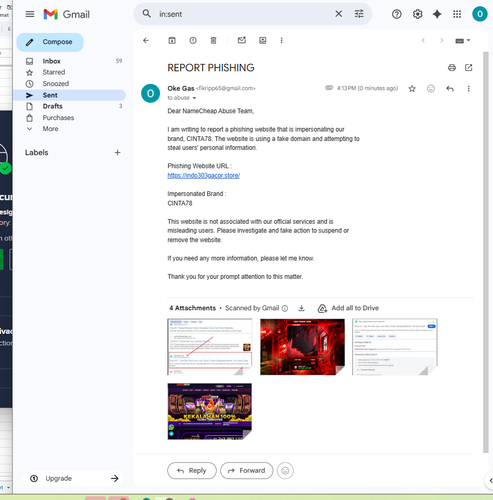Mark the email as unread

tap(242, 40)
